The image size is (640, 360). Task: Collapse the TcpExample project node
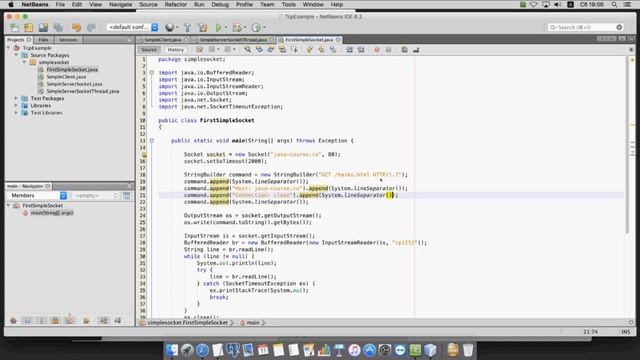coord(9,48)
